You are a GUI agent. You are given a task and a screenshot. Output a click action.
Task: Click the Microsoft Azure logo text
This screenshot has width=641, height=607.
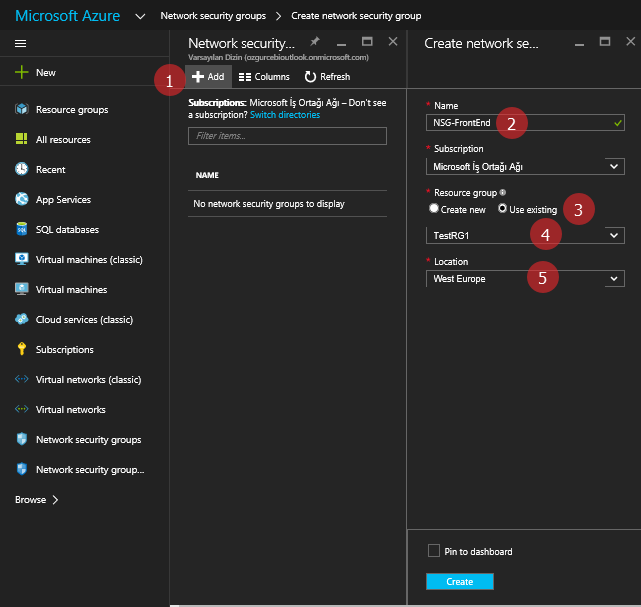pyautogui.click(x=67, y=16)
